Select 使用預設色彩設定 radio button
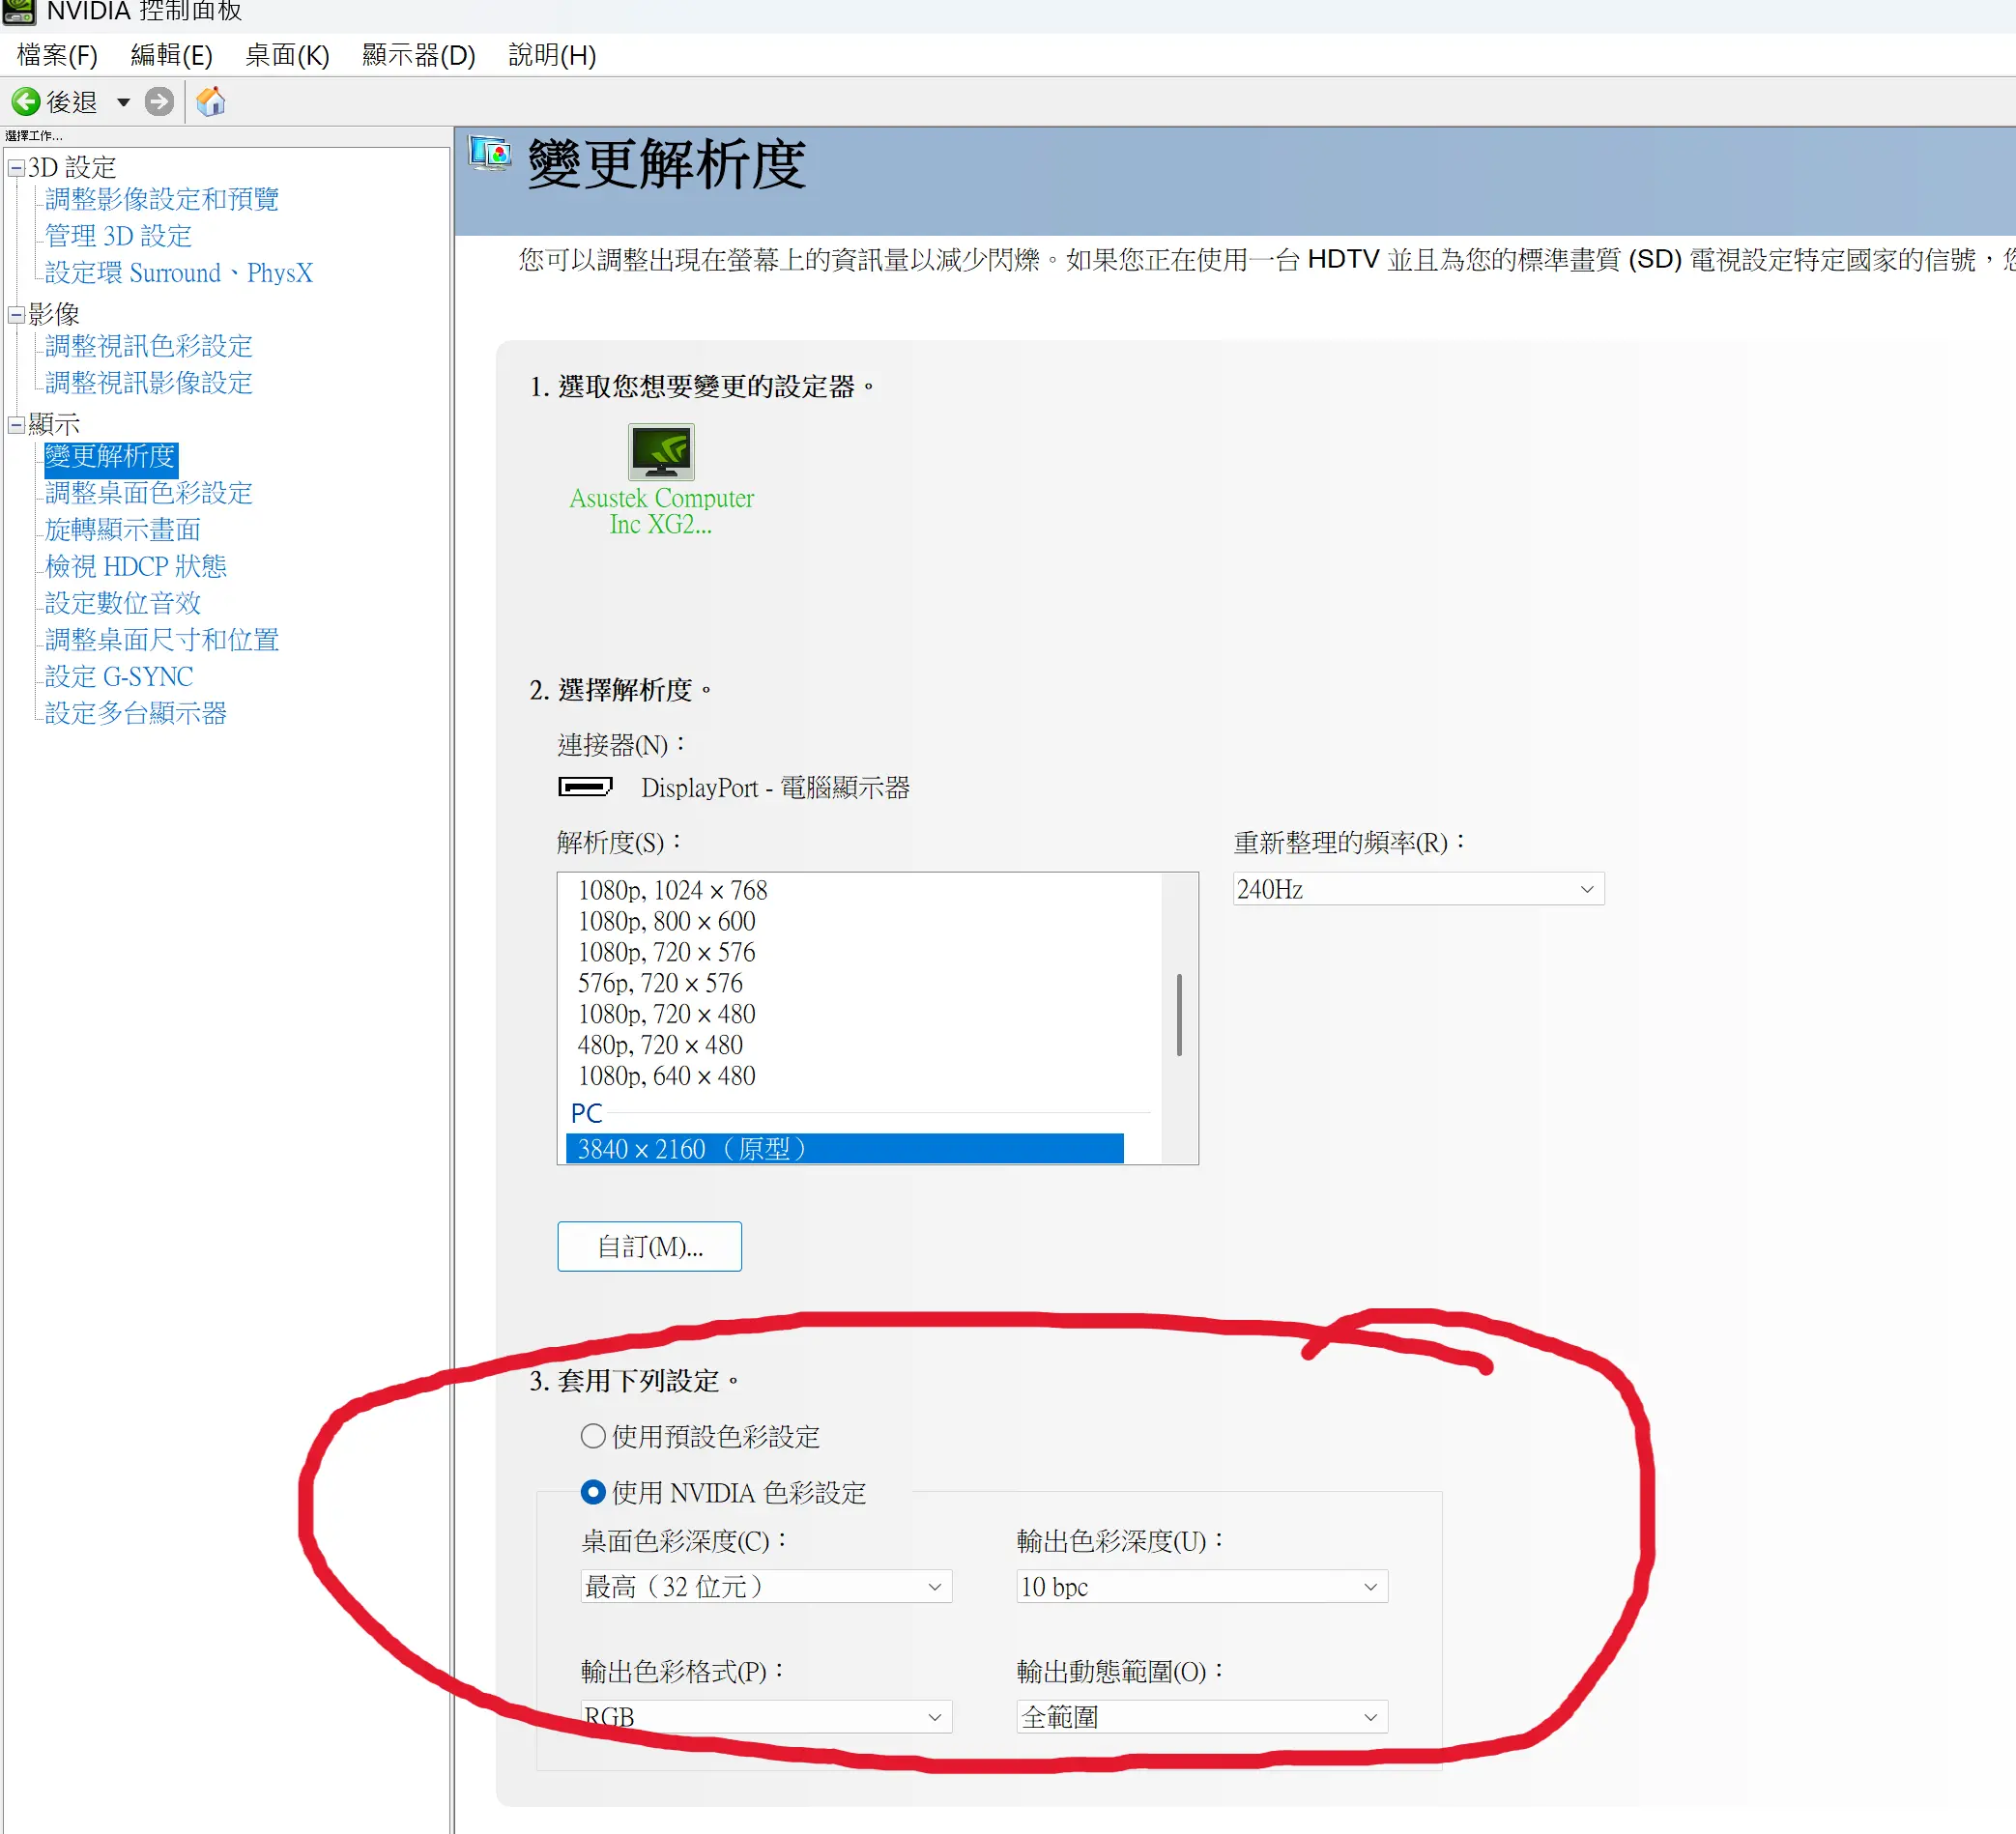Image resolution: width=2016 pixels, height=1834 pixels. pyautogui.click(x=593, y=1437)
